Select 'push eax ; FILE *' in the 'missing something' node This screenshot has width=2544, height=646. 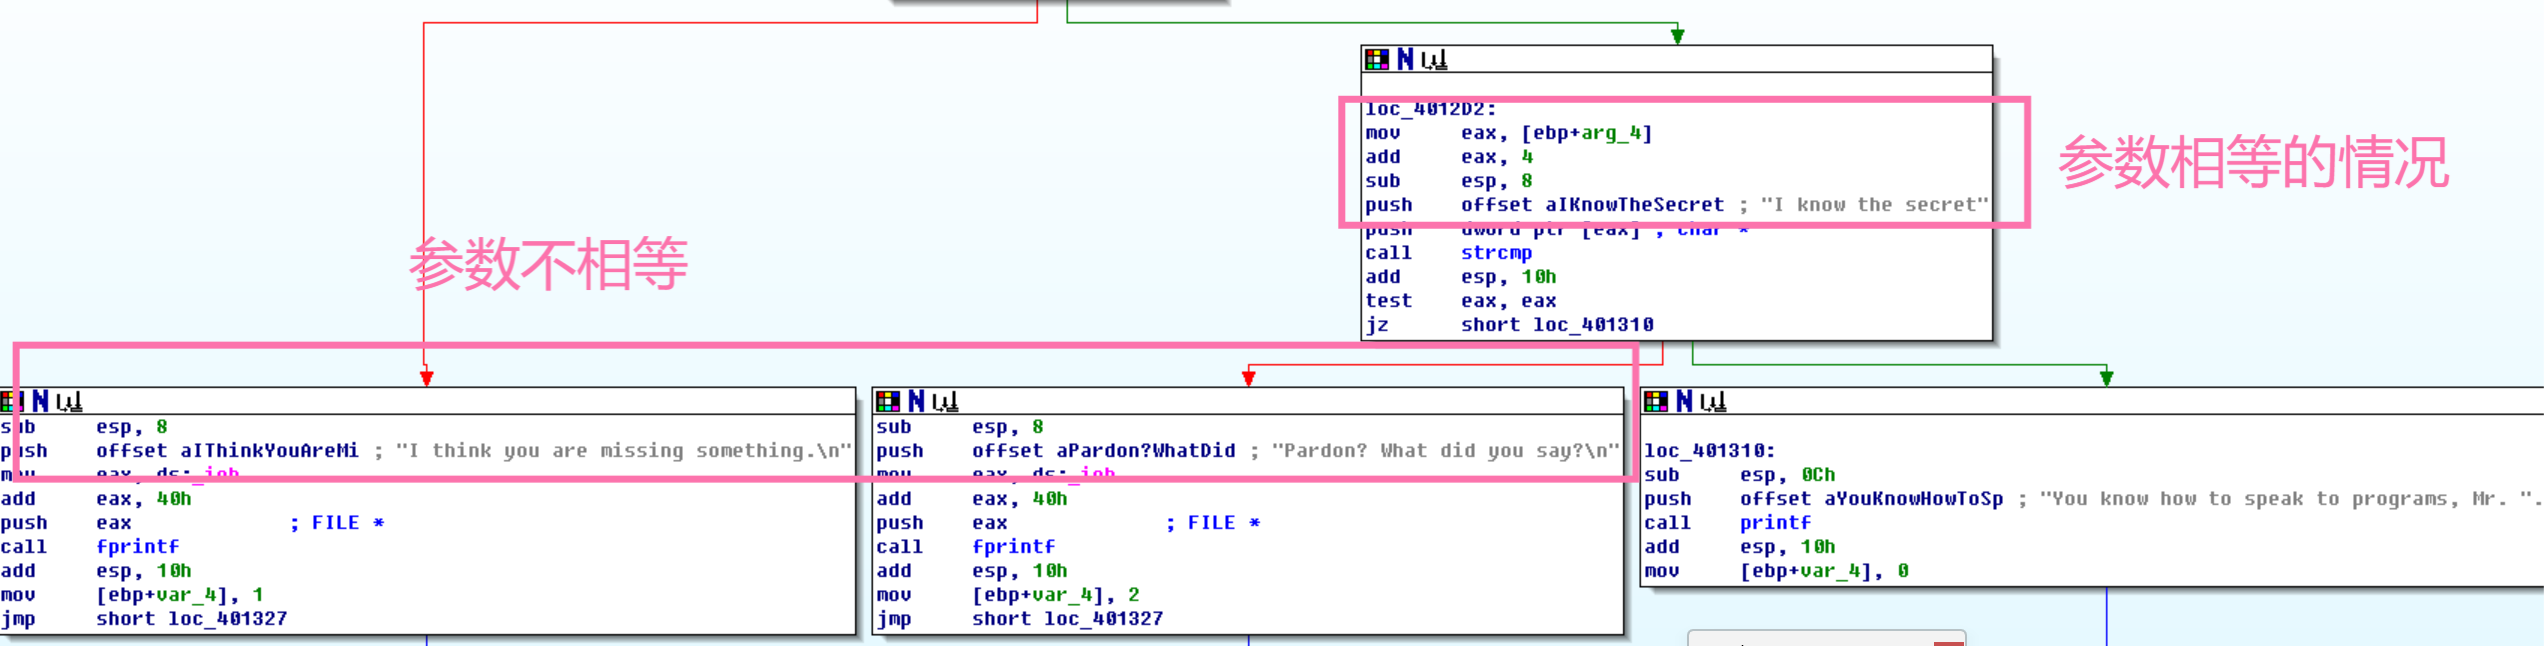click(x=192, y=523)
